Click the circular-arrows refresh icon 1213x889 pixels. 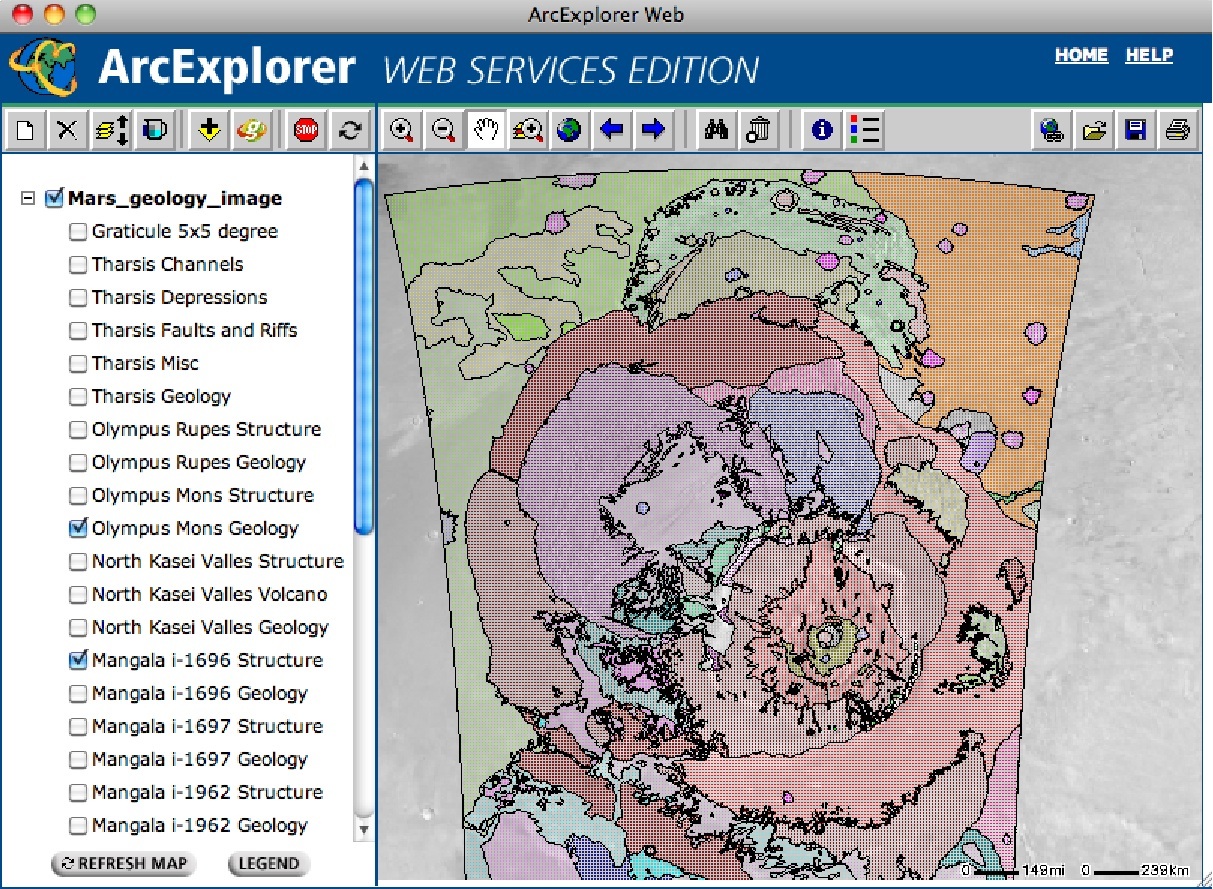click(x=350, y=130)
